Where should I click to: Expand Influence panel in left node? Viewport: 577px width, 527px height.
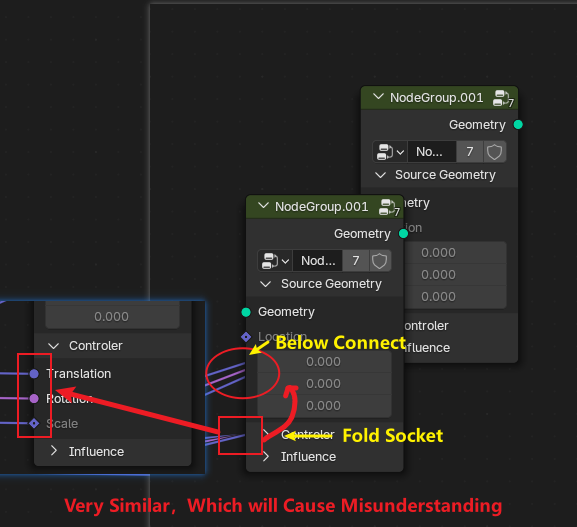point(54,451)
